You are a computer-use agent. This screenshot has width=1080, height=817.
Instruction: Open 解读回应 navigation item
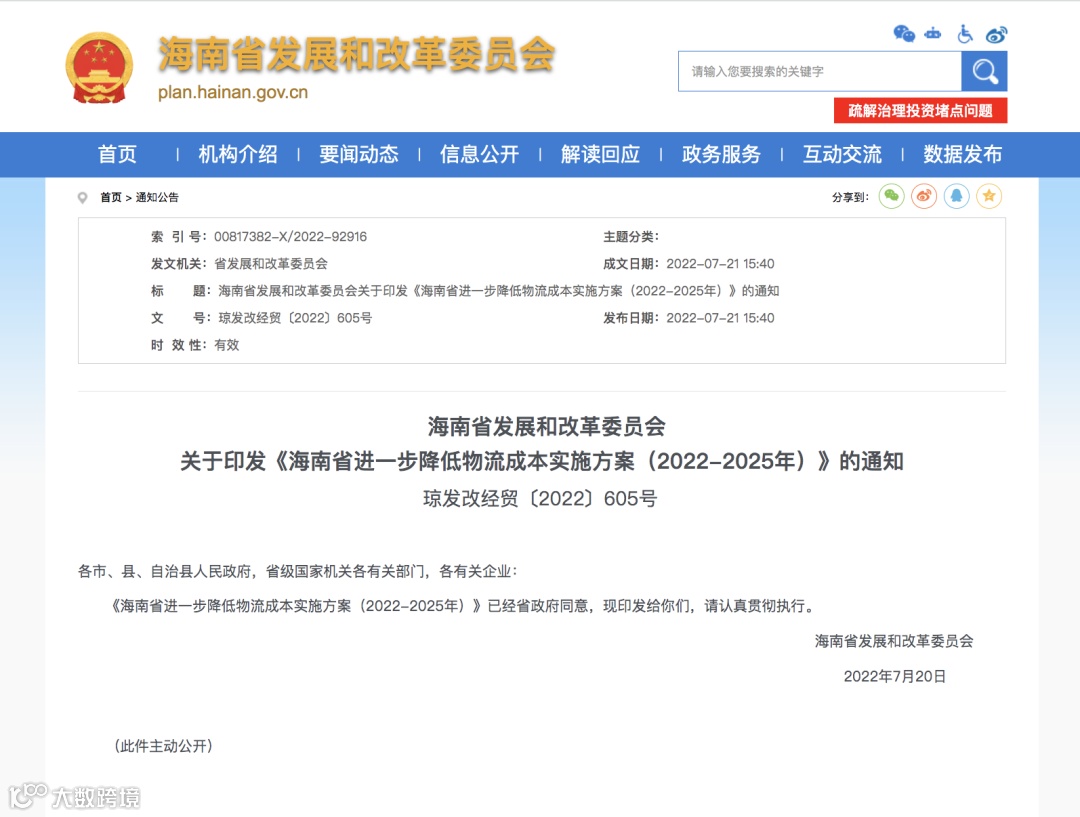[601, 154]
